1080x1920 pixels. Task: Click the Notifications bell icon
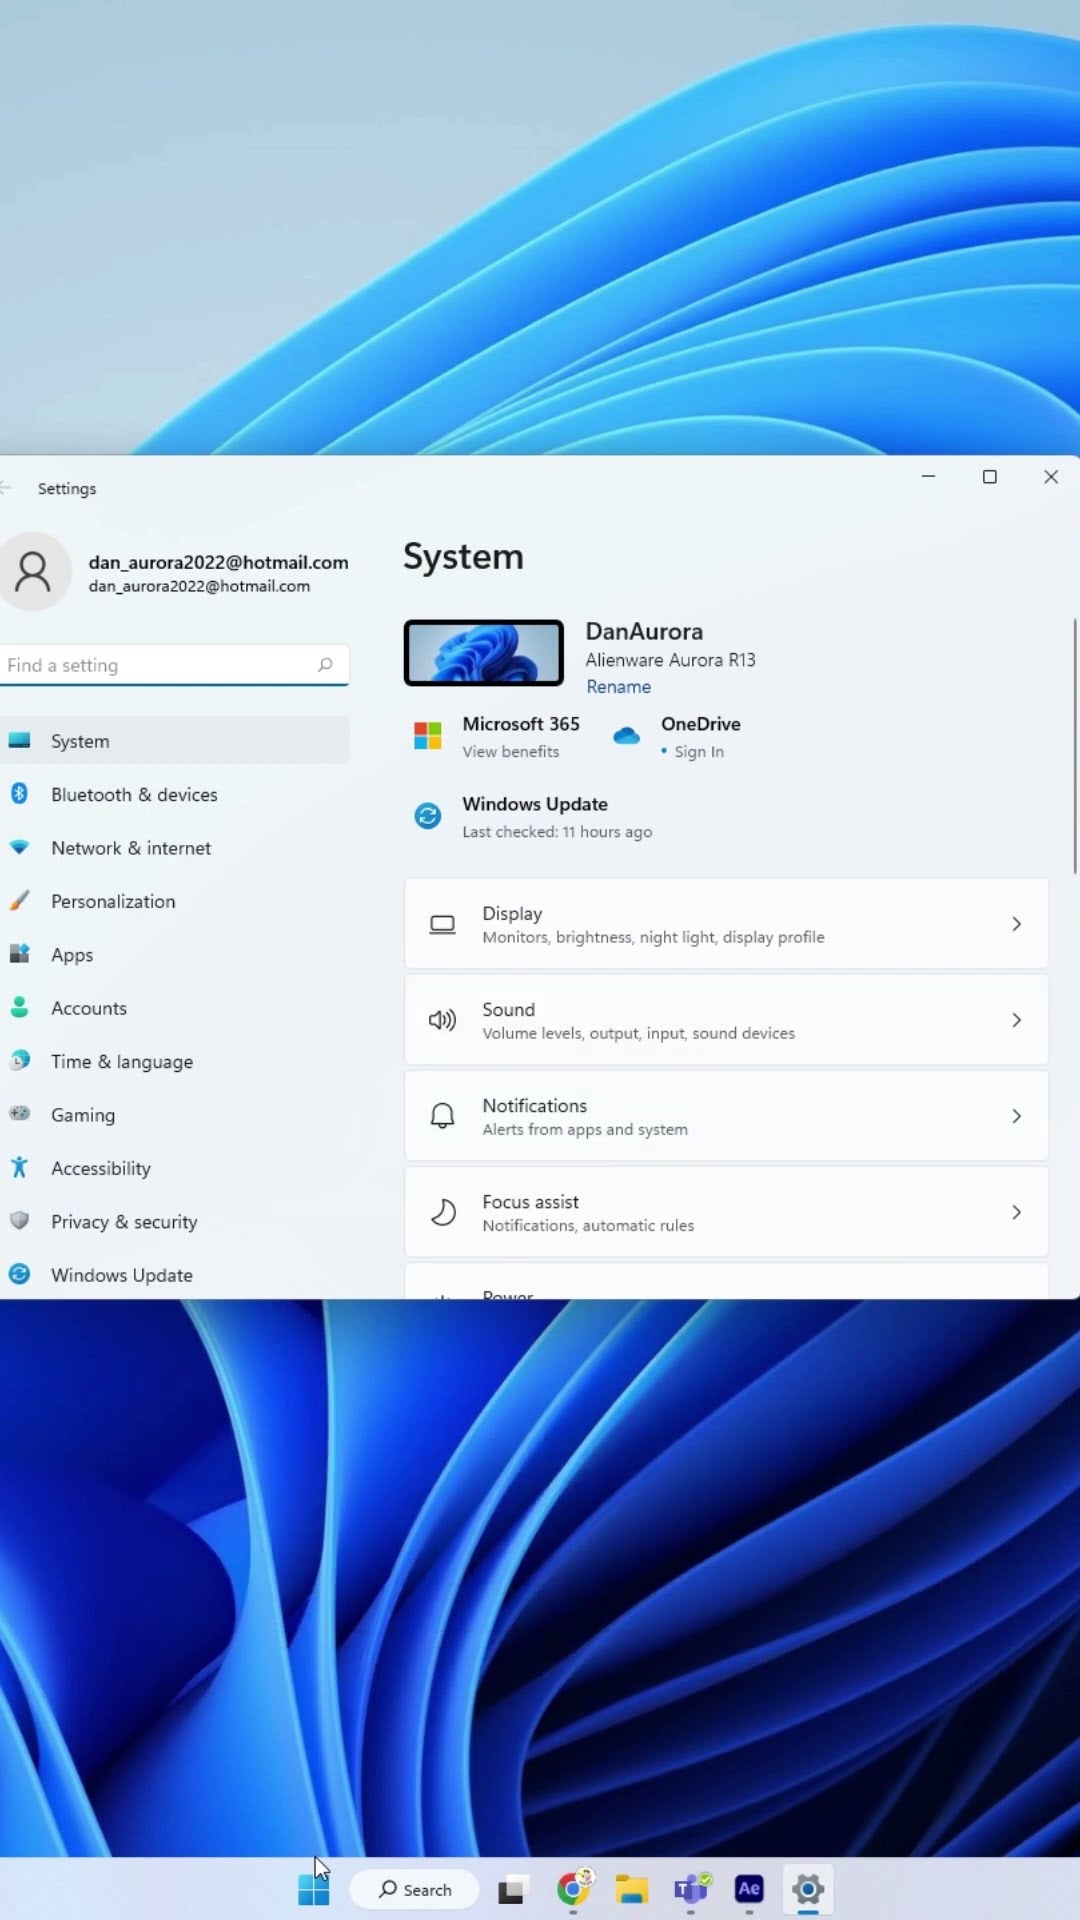click(442, 1116)
